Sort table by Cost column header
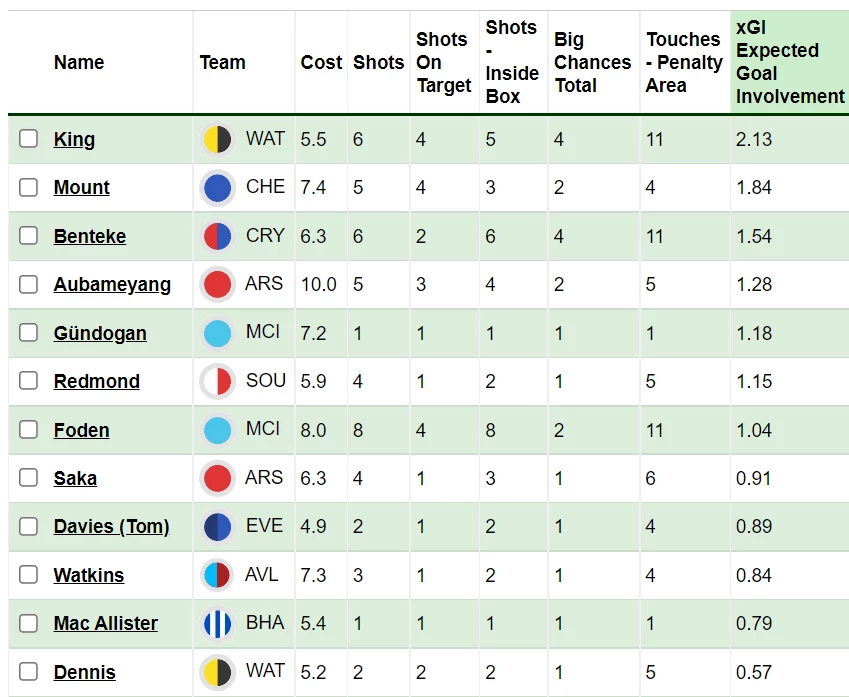The width and height of the screenshot is (849, 697). point(321,62)
